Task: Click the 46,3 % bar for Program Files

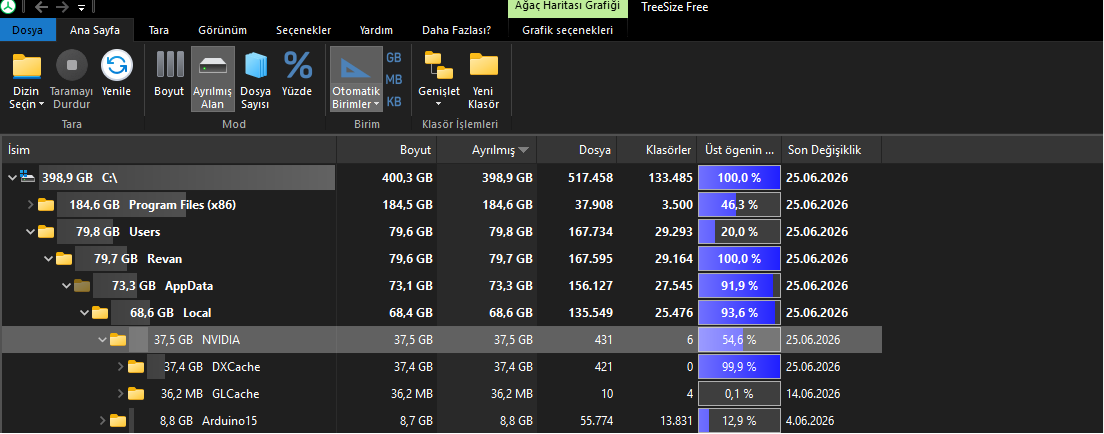Action: [x=739, y=205]
